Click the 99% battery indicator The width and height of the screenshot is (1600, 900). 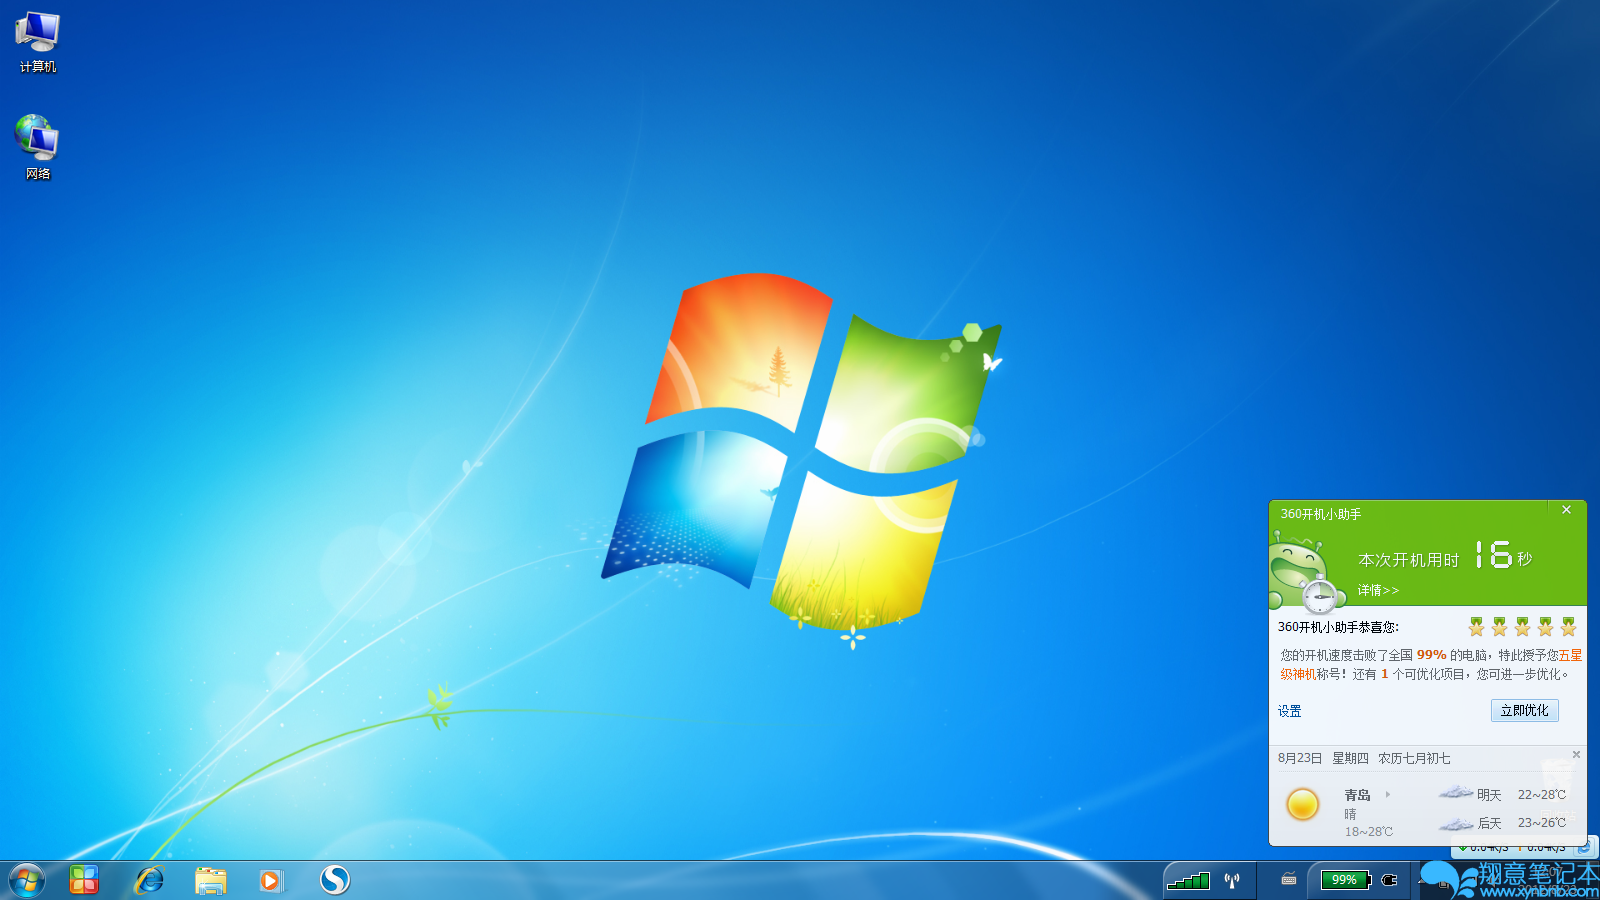(x=1345, y=880)
